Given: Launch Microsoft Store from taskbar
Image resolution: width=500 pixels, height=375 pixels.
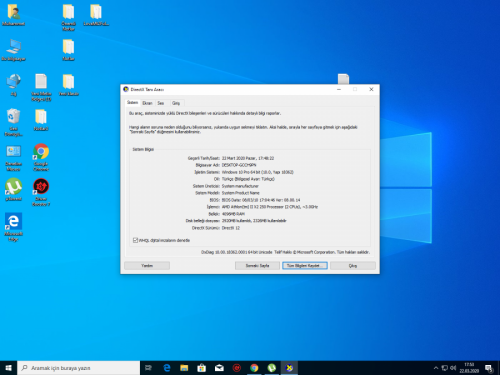Looking at the screenshot, I should click(202, 368).
